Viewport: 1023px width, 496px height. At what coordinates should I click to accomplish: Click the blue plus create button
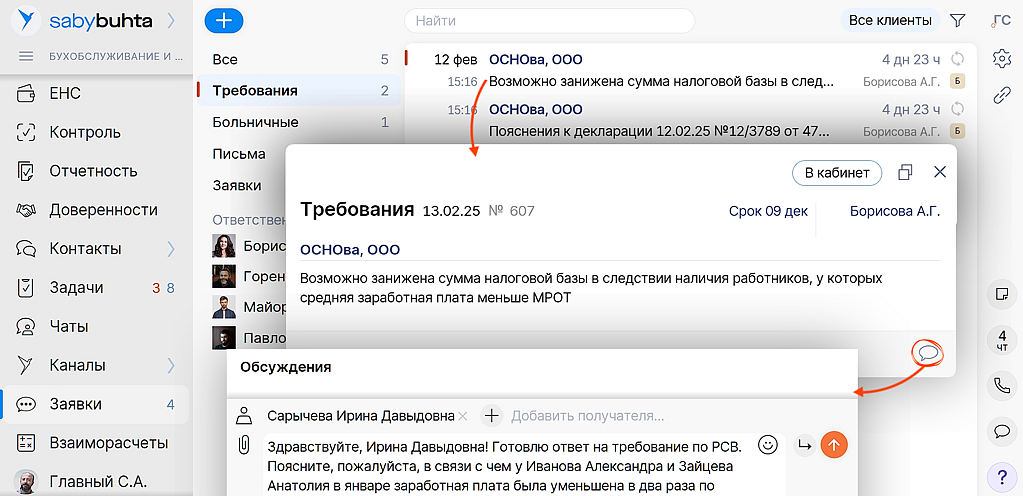click(224, 20)
